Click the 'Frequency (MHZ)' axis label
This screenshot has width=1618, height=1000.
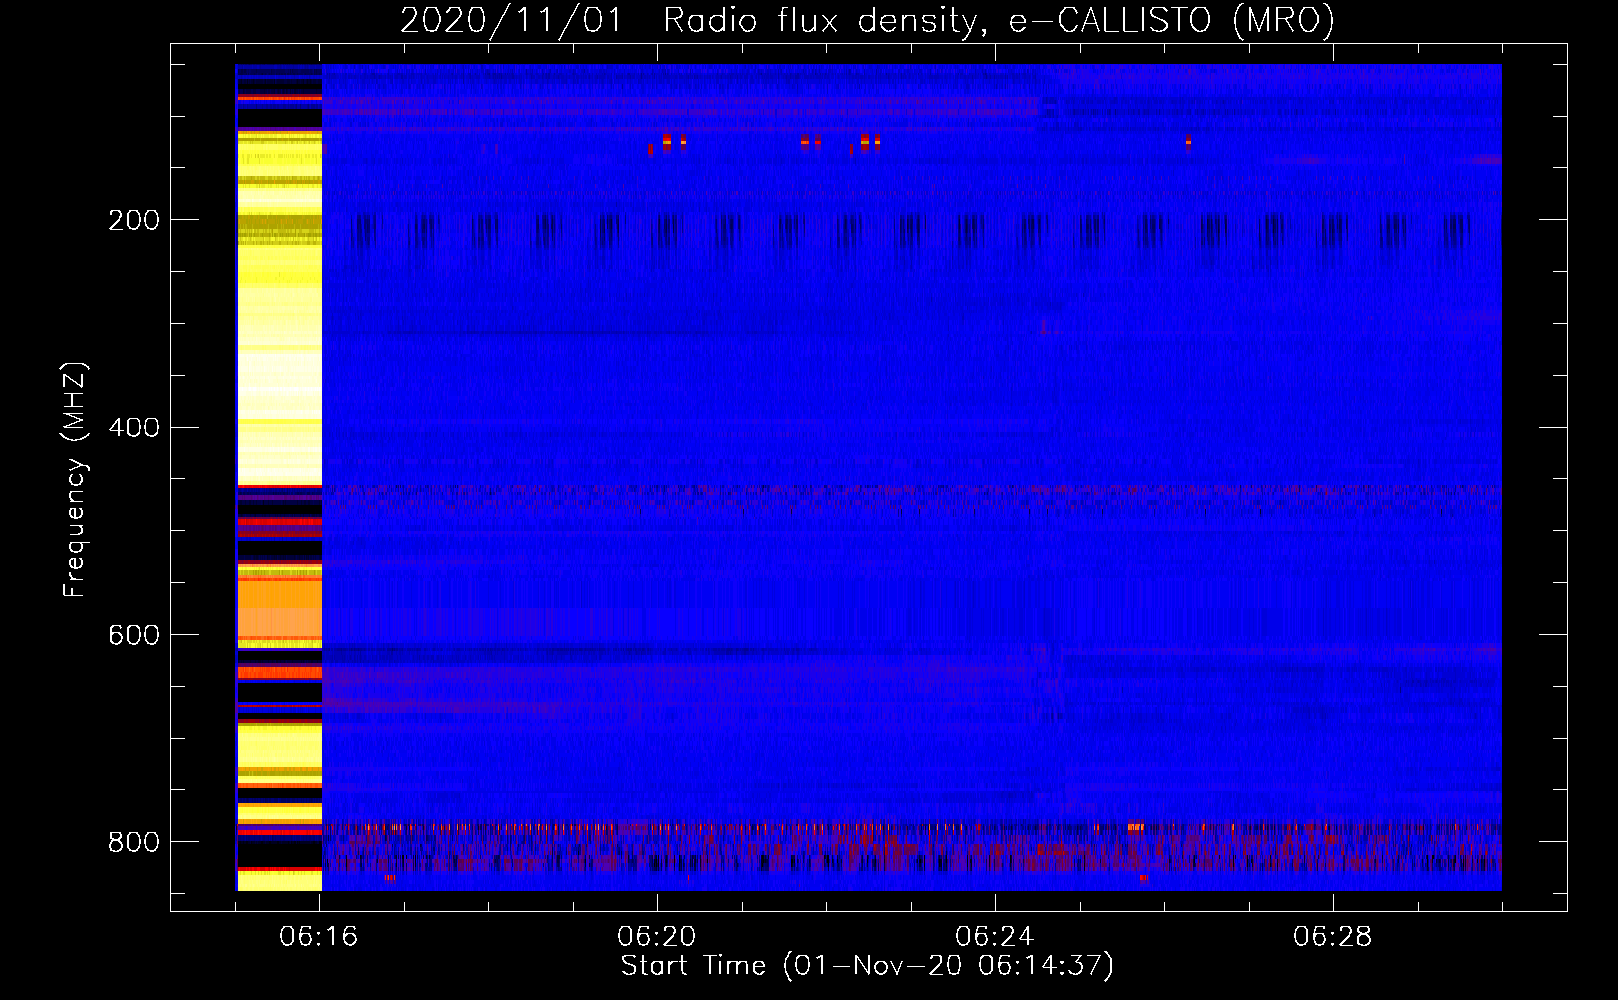click(x=75, y=480)
